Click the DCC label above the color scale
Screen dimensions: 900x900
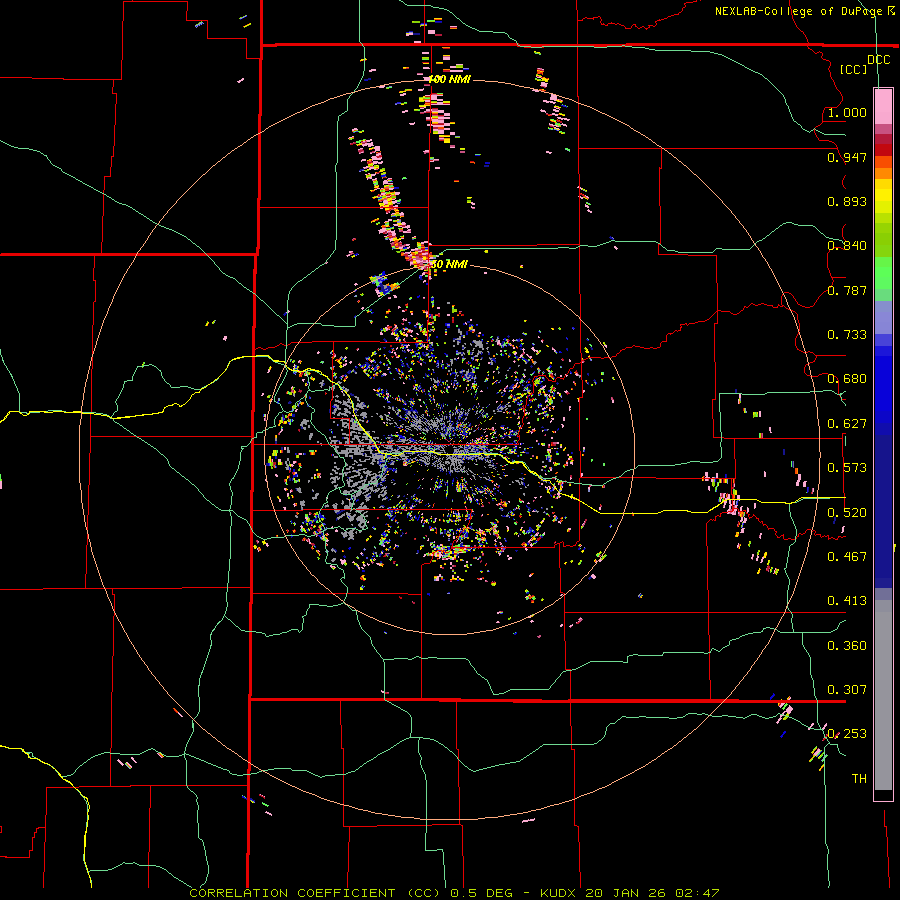pos(878,59)
